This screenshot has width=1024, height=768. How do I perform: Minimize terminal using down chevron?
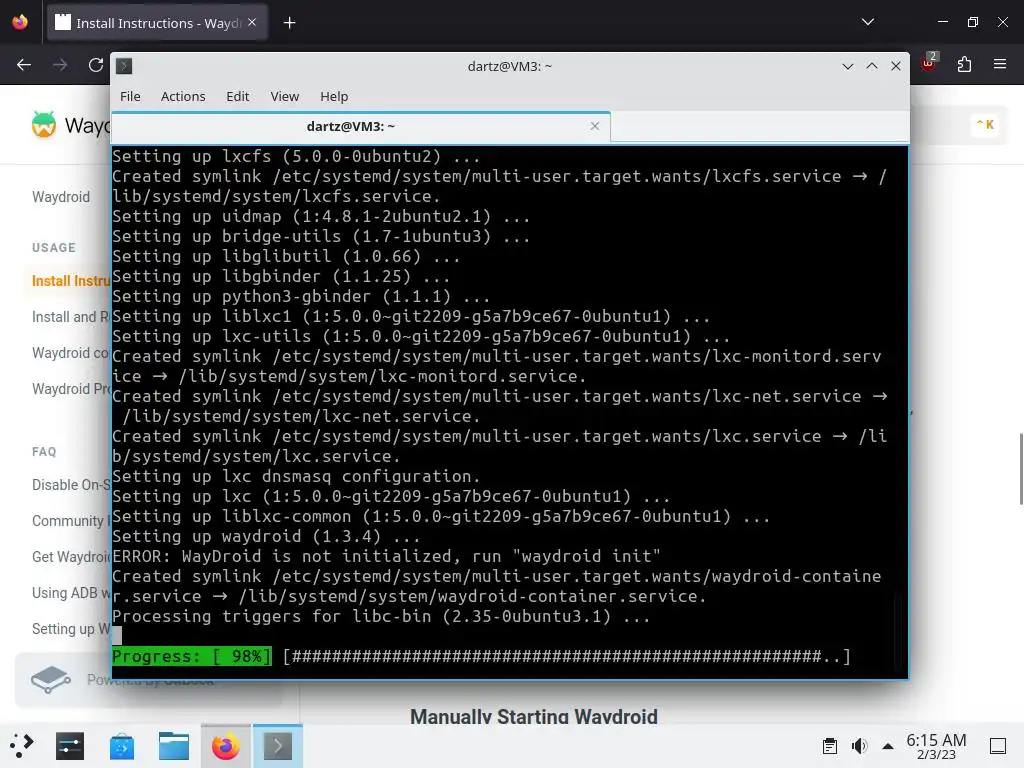(848, 66)
